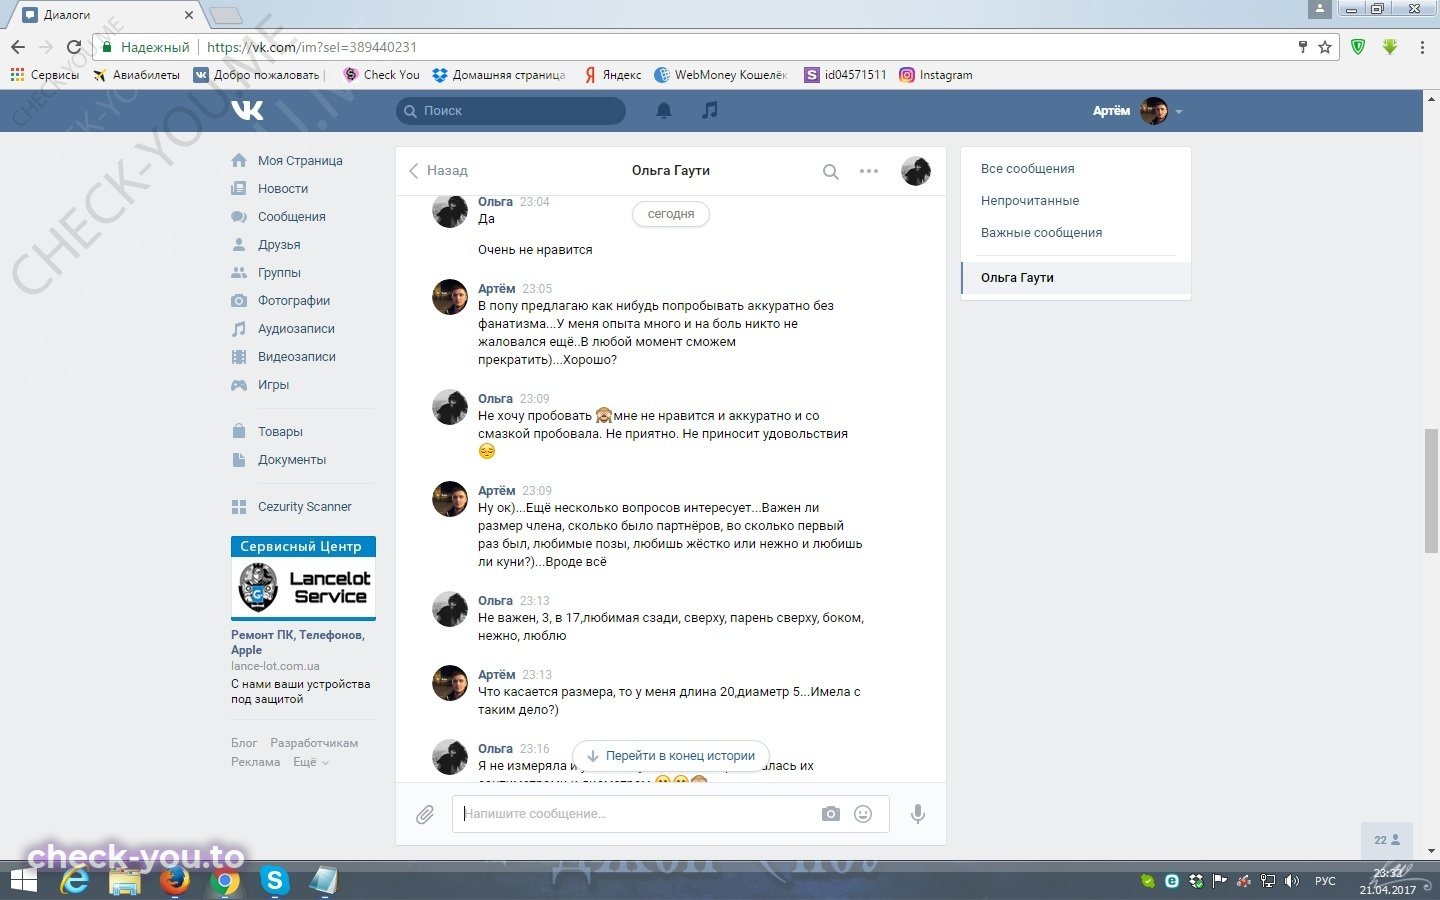1440x900 pixels.
Task: Click the paperclip attachment icon
Action: tap(425, 814)
